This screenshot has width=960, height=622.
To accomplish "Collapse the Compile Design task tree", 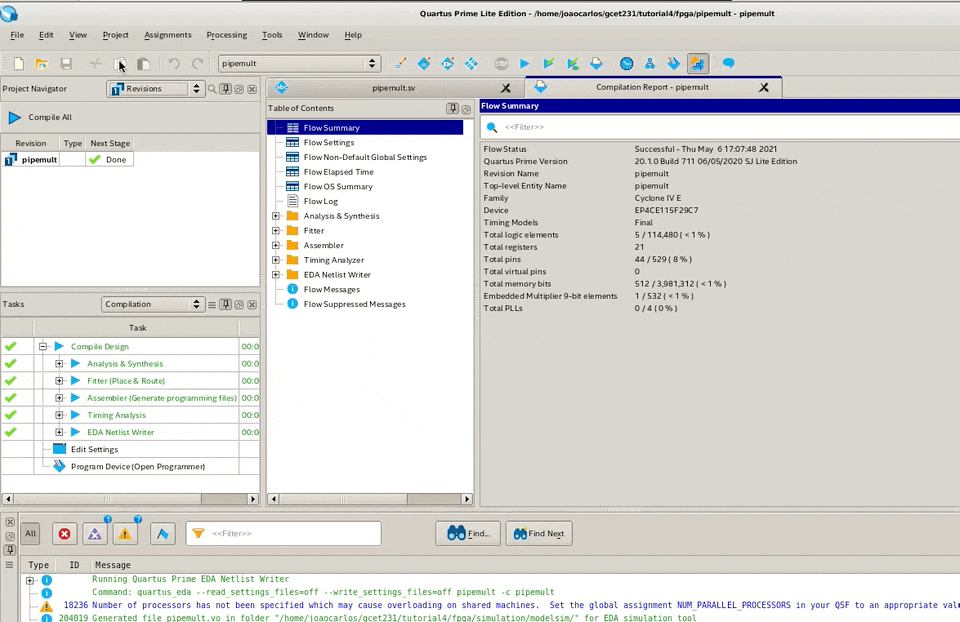I will tap(43, 347).
